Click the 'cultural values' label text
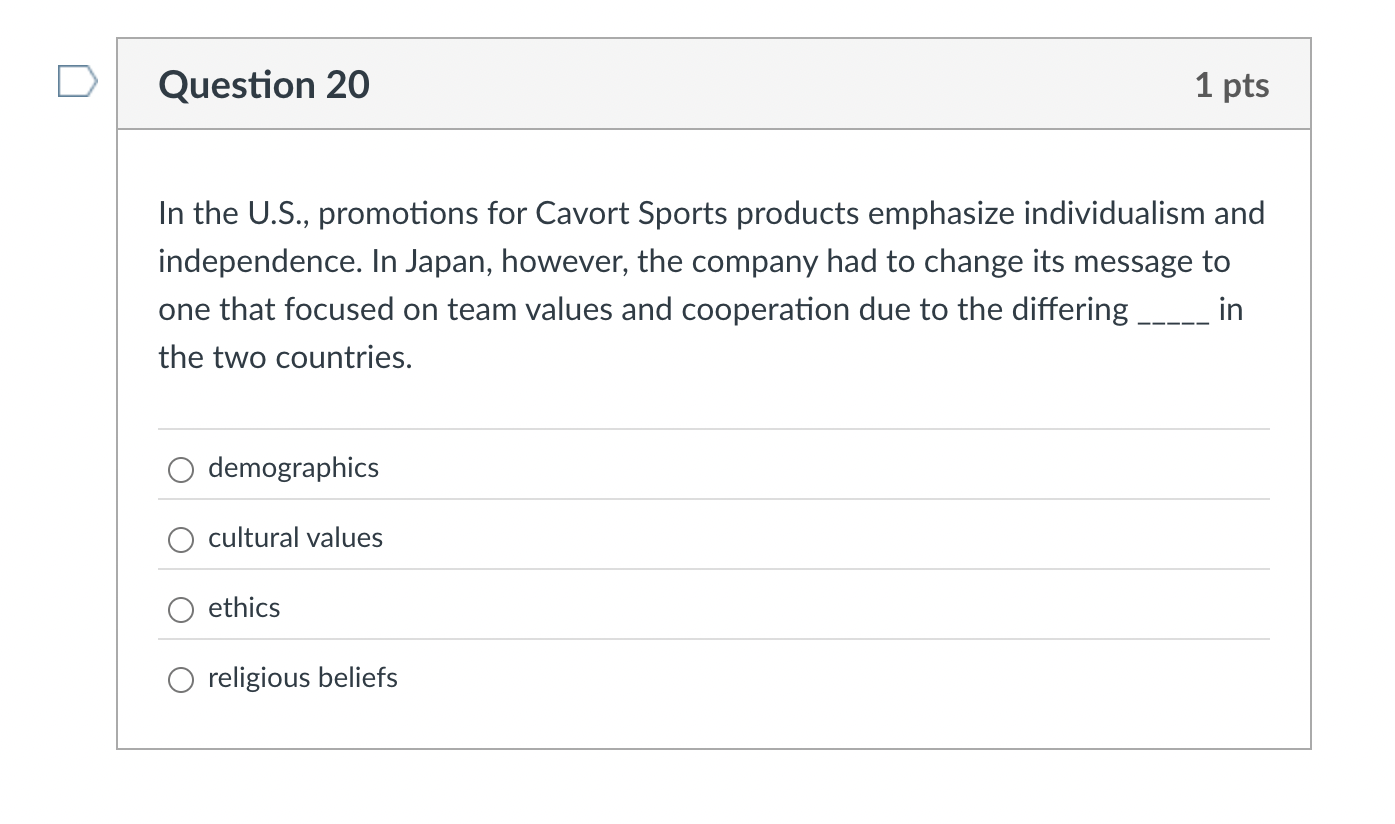Viewport: 1395px width, 824px height. [x=295, y=537]
